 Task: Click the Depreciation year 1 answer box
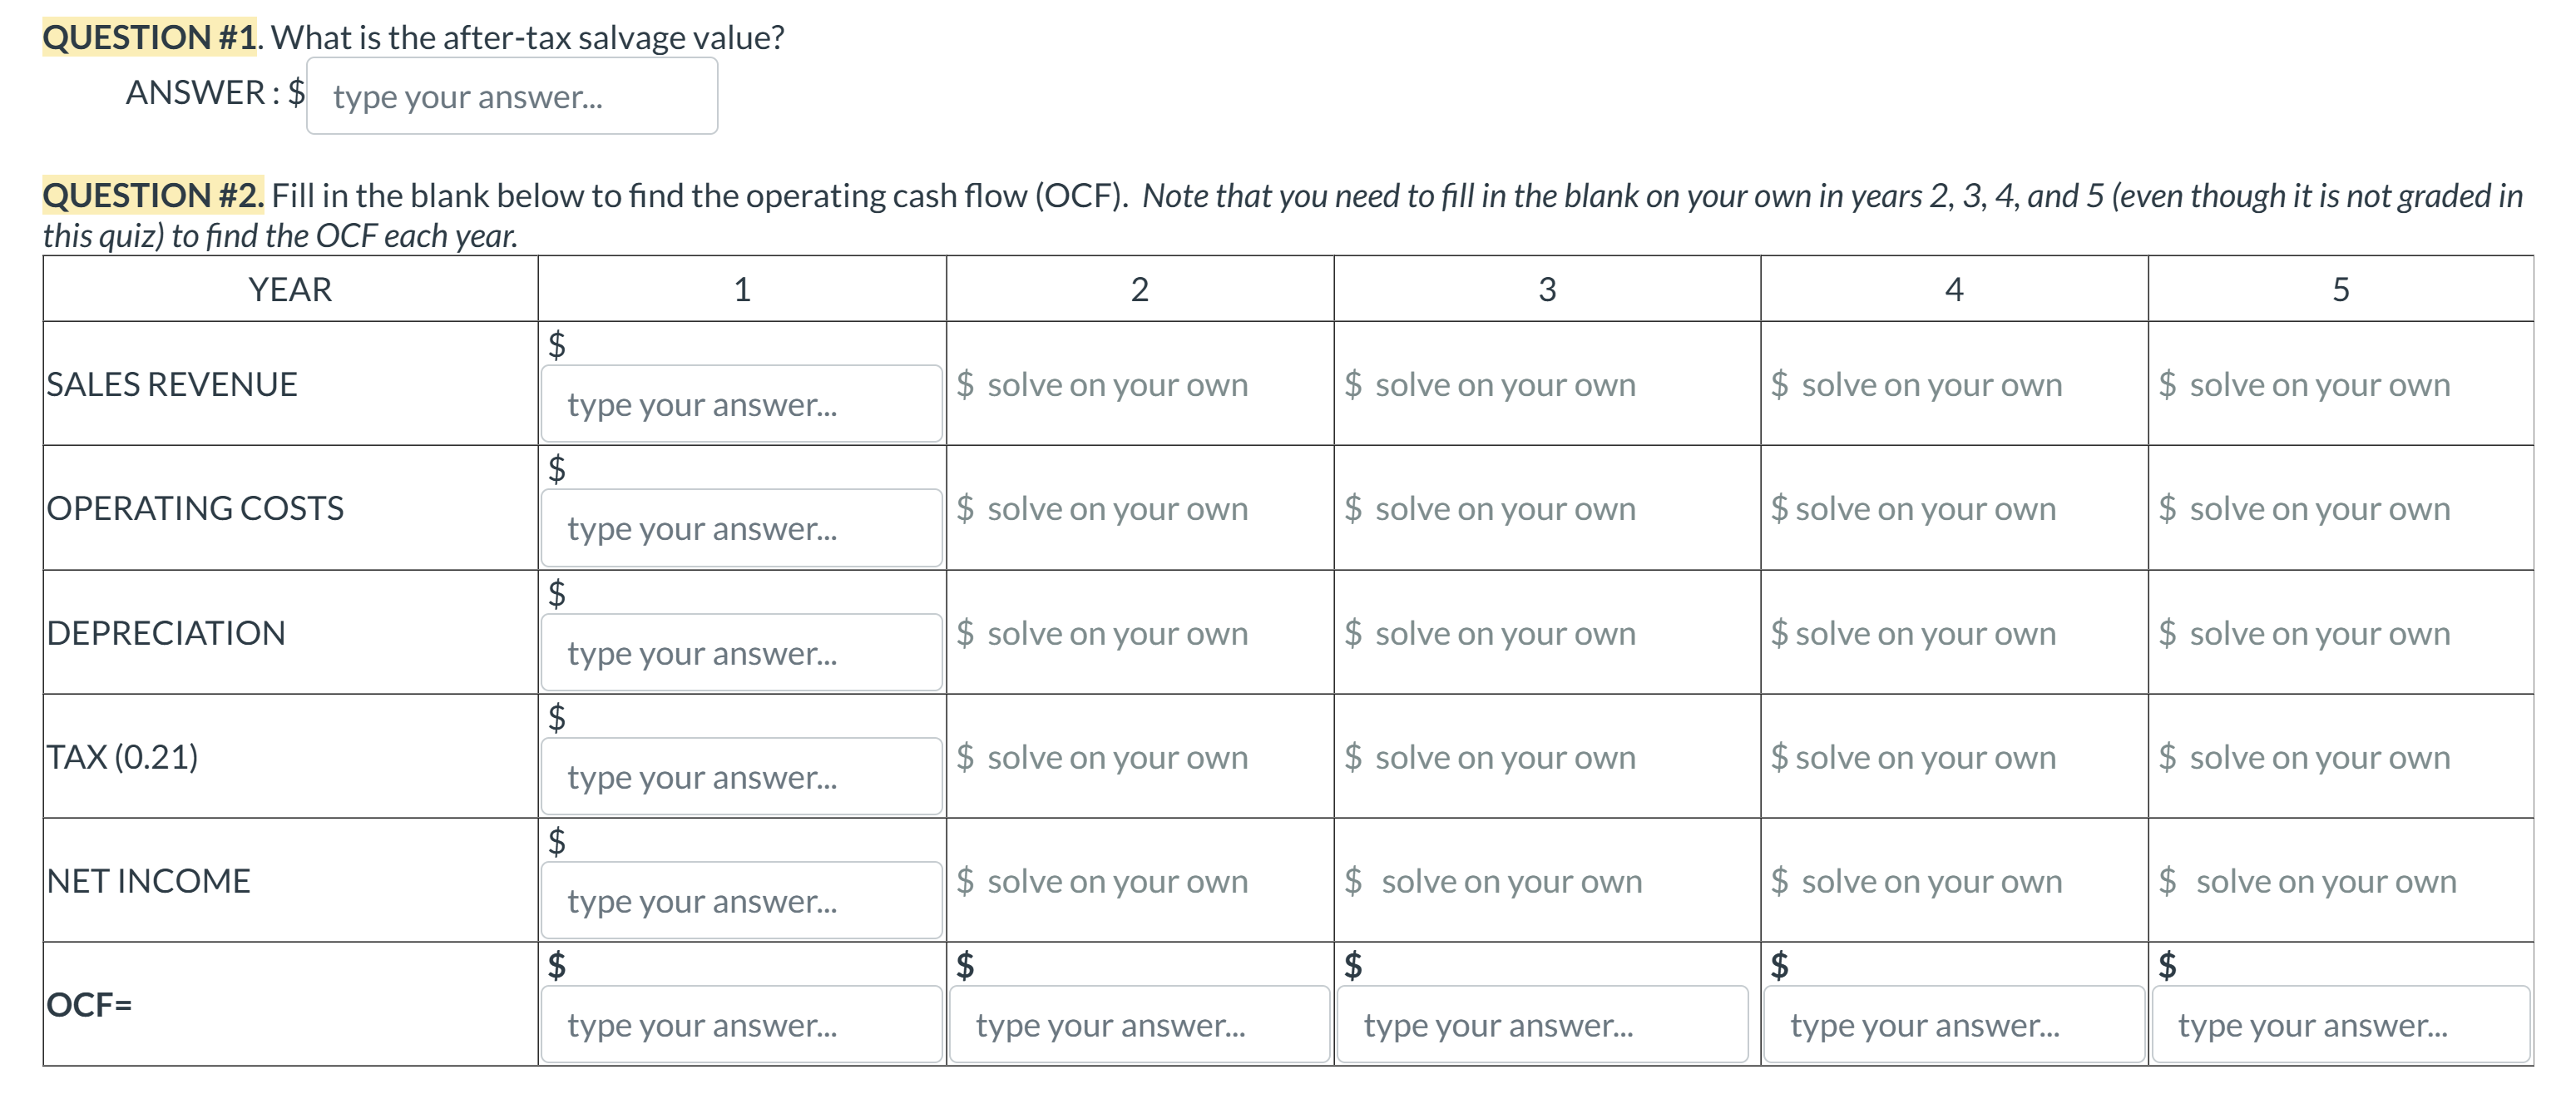coord(741,653)
